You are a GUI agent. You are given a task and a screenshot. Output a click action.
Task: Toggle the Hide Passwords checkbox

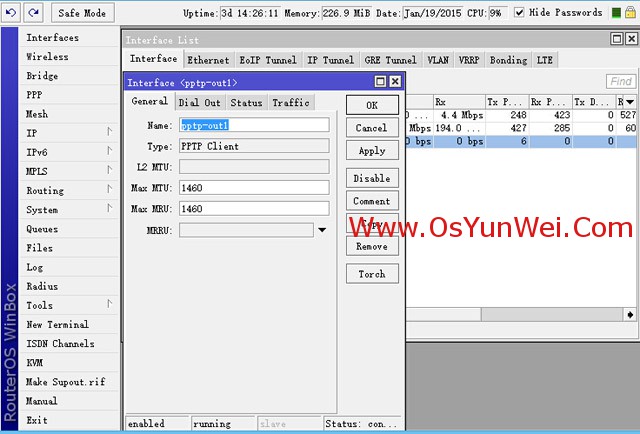[x=519, y=13]
